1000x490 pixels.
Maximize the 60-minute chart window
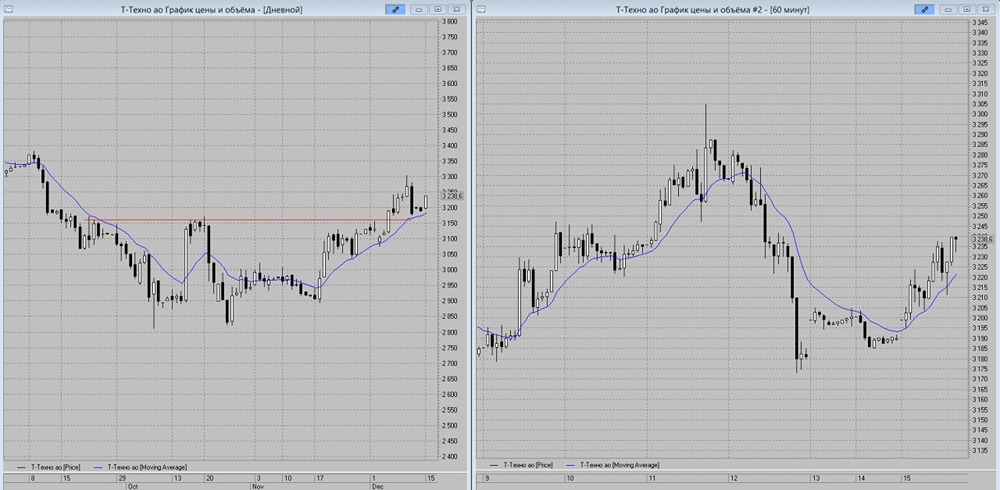point(967,9)
